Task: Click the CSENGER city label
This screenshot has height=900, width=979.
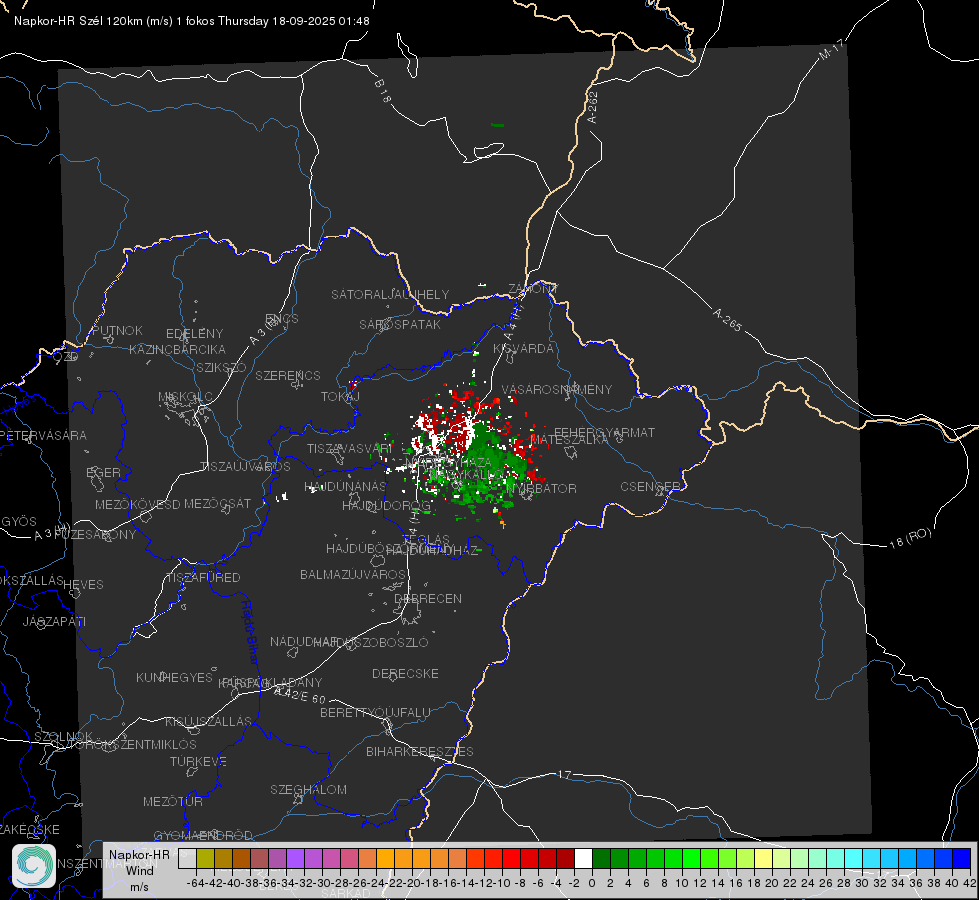Action: (650, 487)
